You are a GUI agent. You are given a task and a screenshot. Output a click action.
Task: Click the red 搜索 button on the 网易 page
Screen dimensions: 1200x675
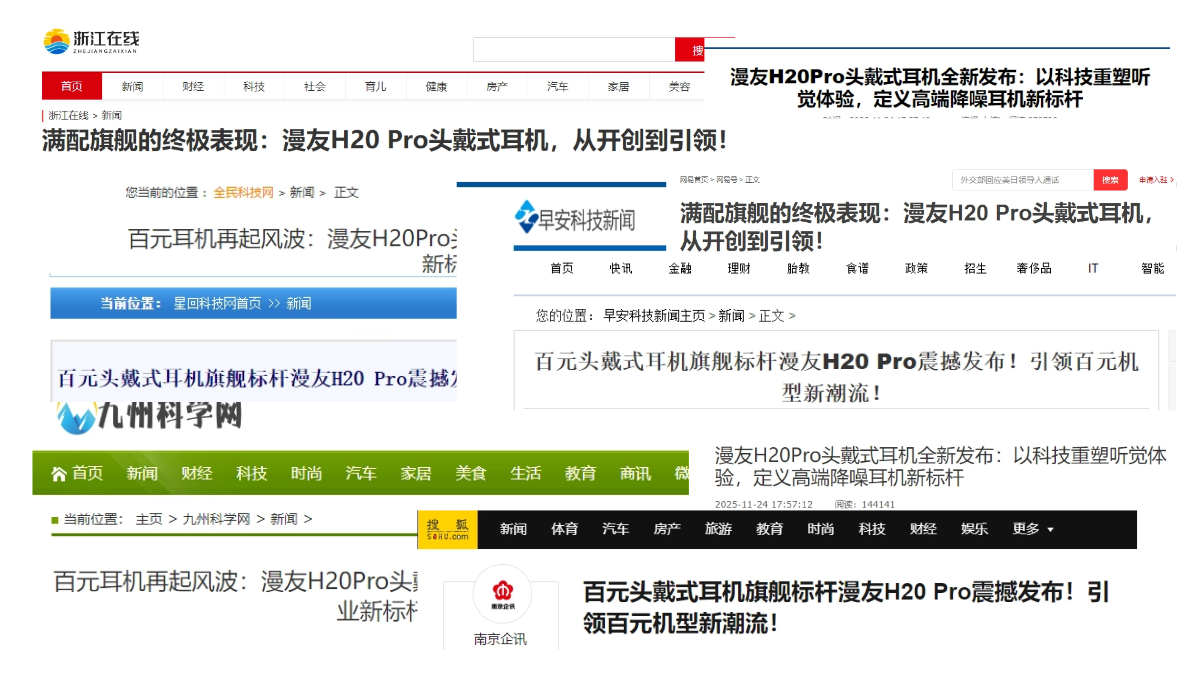pyautogui.click(x=1110, y=180)
